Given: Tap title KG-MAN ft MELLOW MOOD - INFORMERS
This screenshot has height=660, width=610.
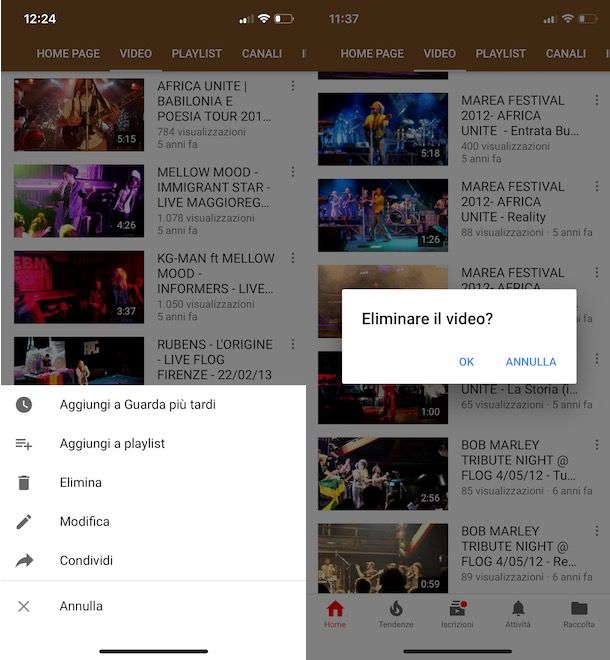Looking at the screenshot, I should (216, 274).
